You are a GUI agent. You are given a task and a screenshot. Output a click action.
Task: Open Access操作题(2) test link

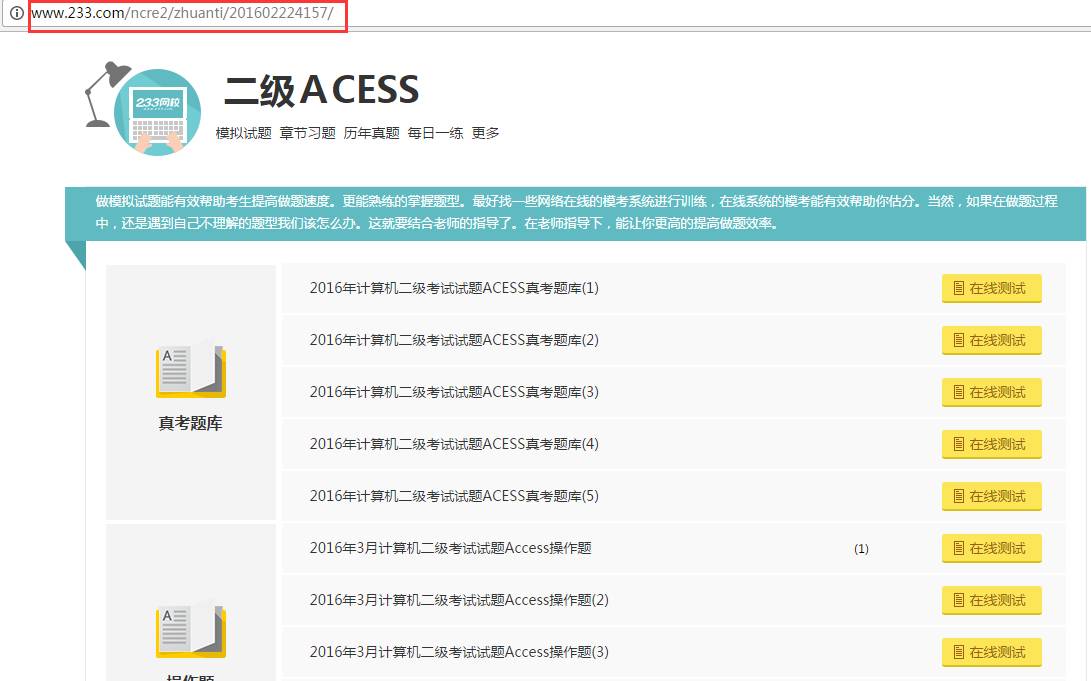tap(459, 600)
